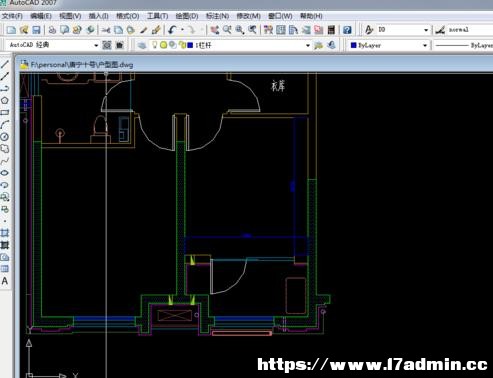The image size is (493, 378).
Task: Expand the layer list dropdown
Action: tap(308, 45)
